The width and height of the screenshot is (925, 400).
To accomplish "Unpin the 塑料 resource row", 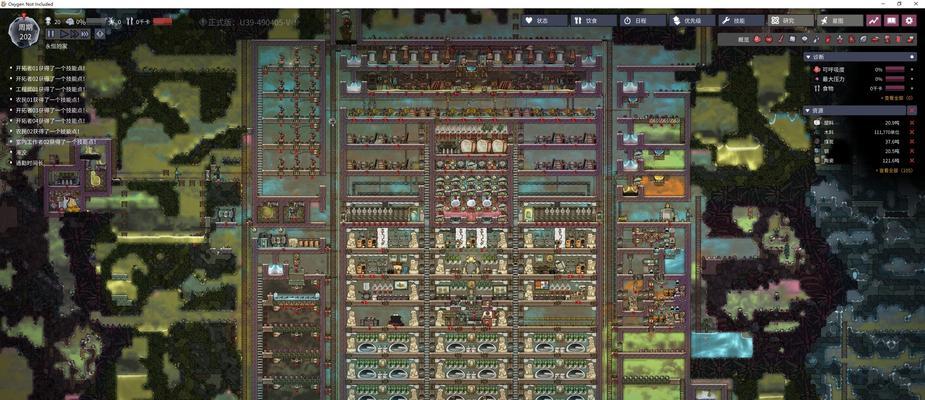I will click(911, 123).
